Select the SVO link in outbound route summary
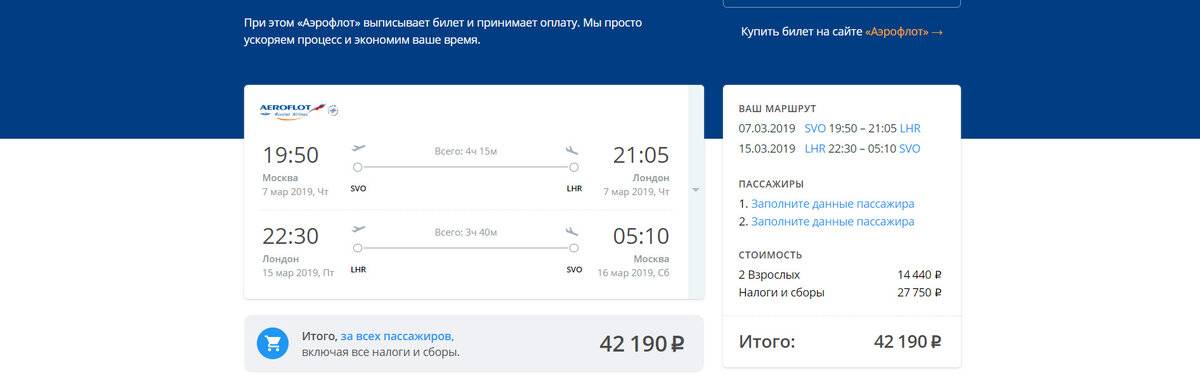The image size is (1200, 375). tap(816, 129)
